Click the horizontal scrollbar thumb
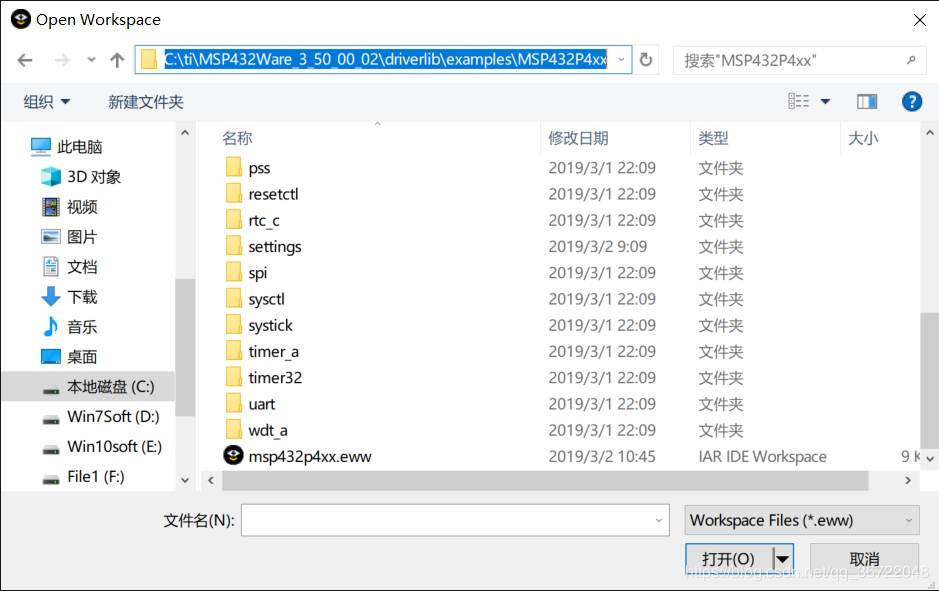This screenshot has width=939, height=591. pos(545,480)
